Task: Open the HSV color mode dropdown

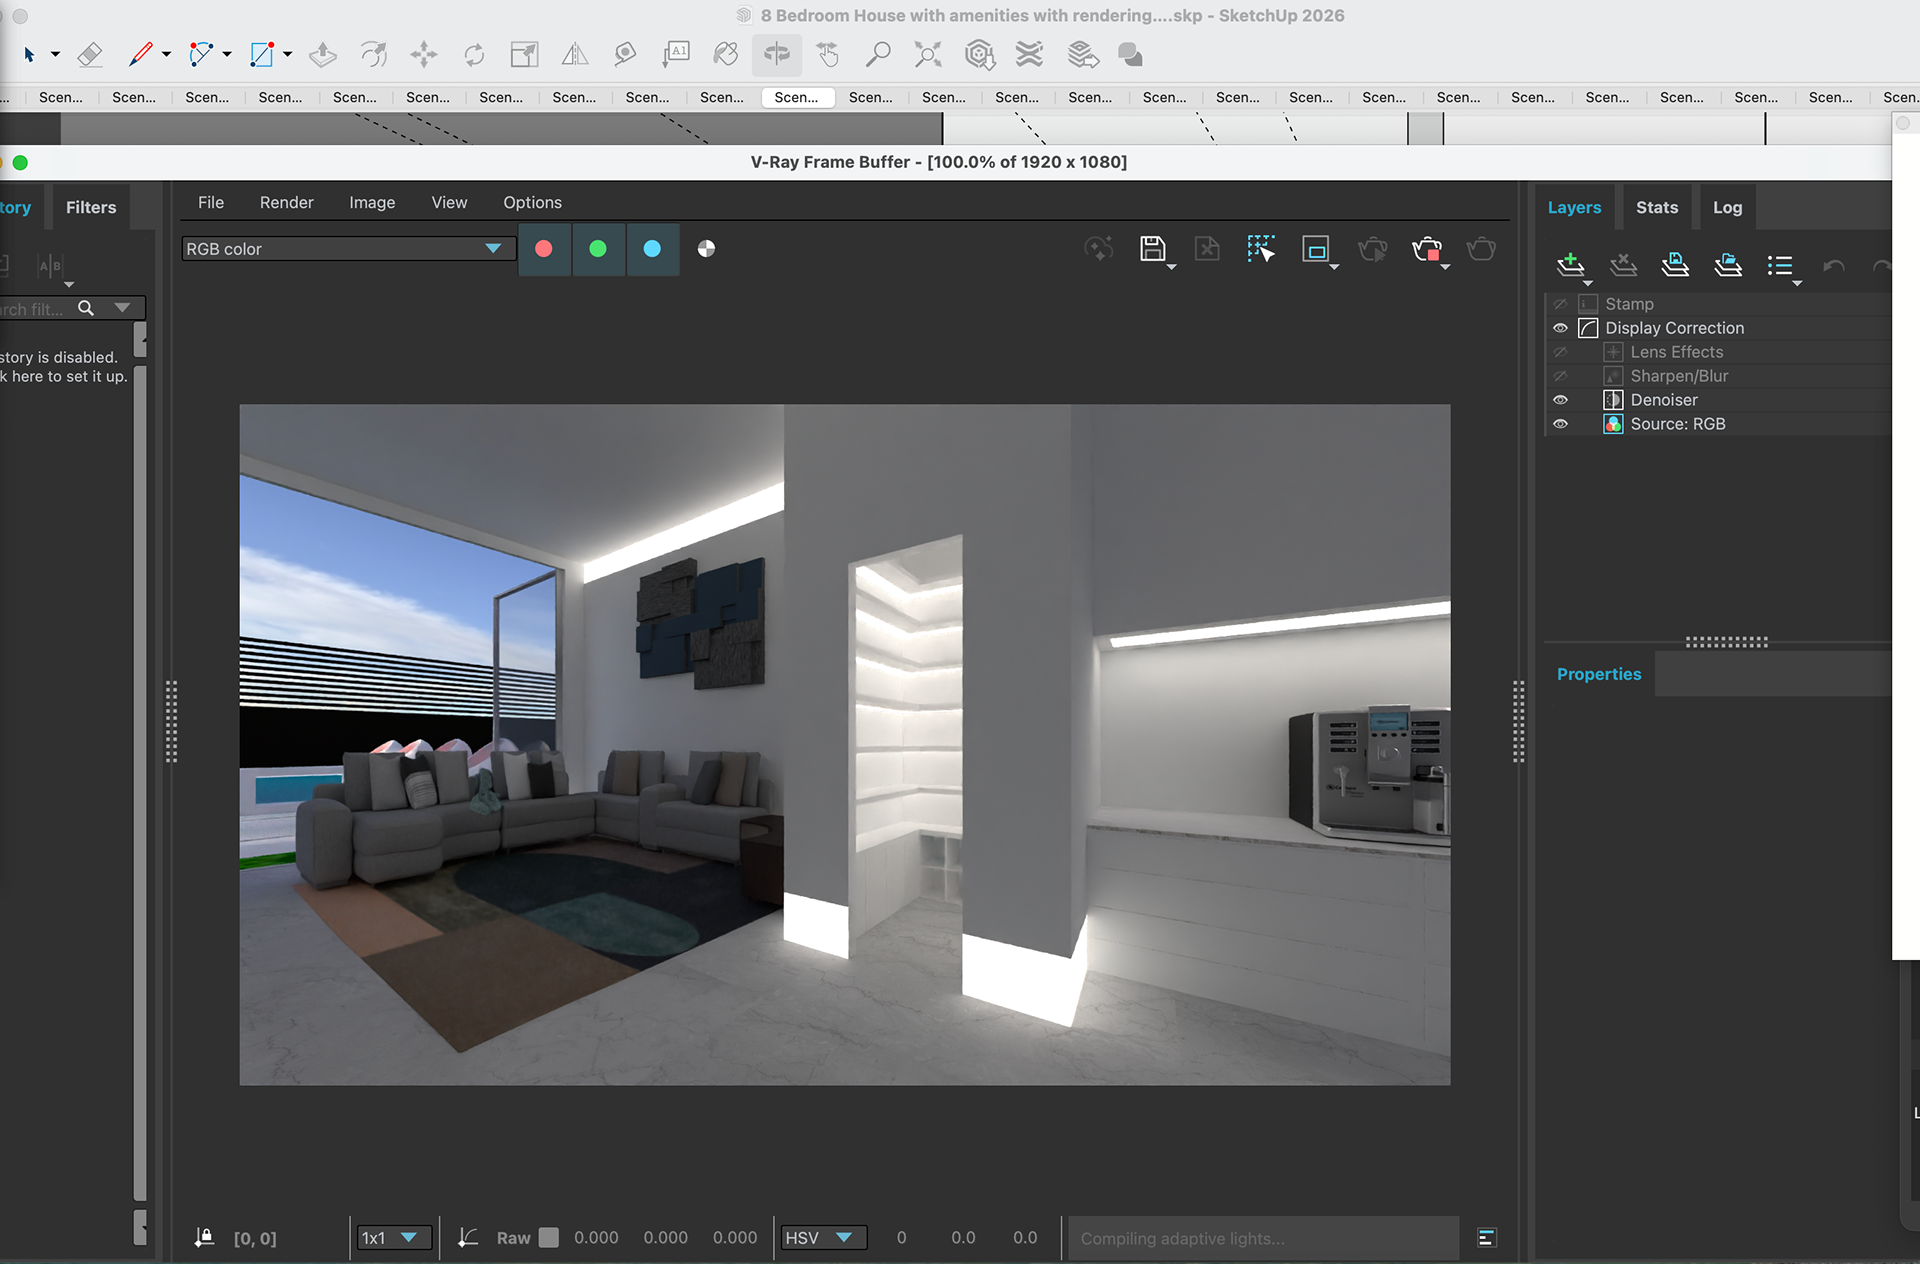Action: (x=820, y=1238)
